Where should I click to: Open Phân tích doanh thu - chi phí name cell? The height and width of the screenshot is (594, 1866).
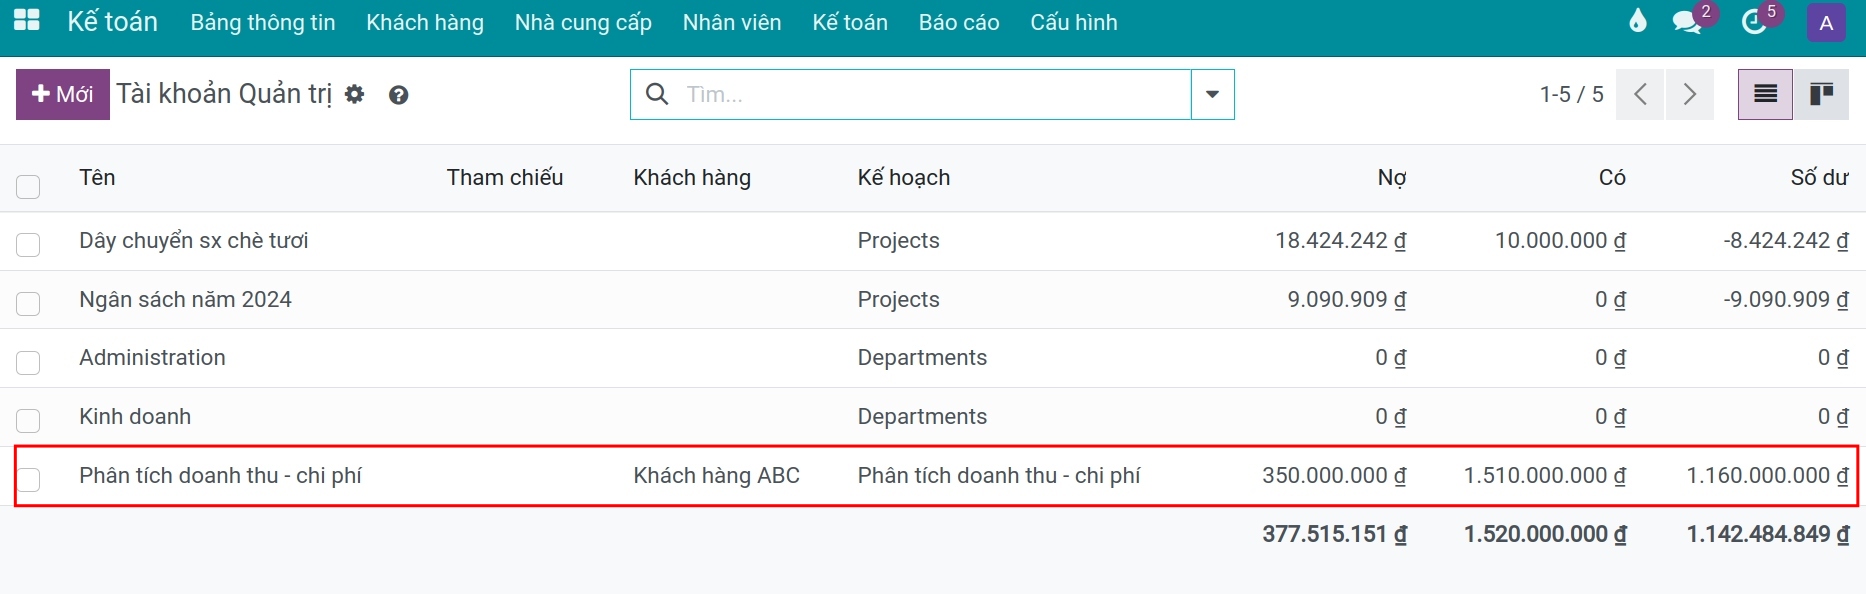220,476
